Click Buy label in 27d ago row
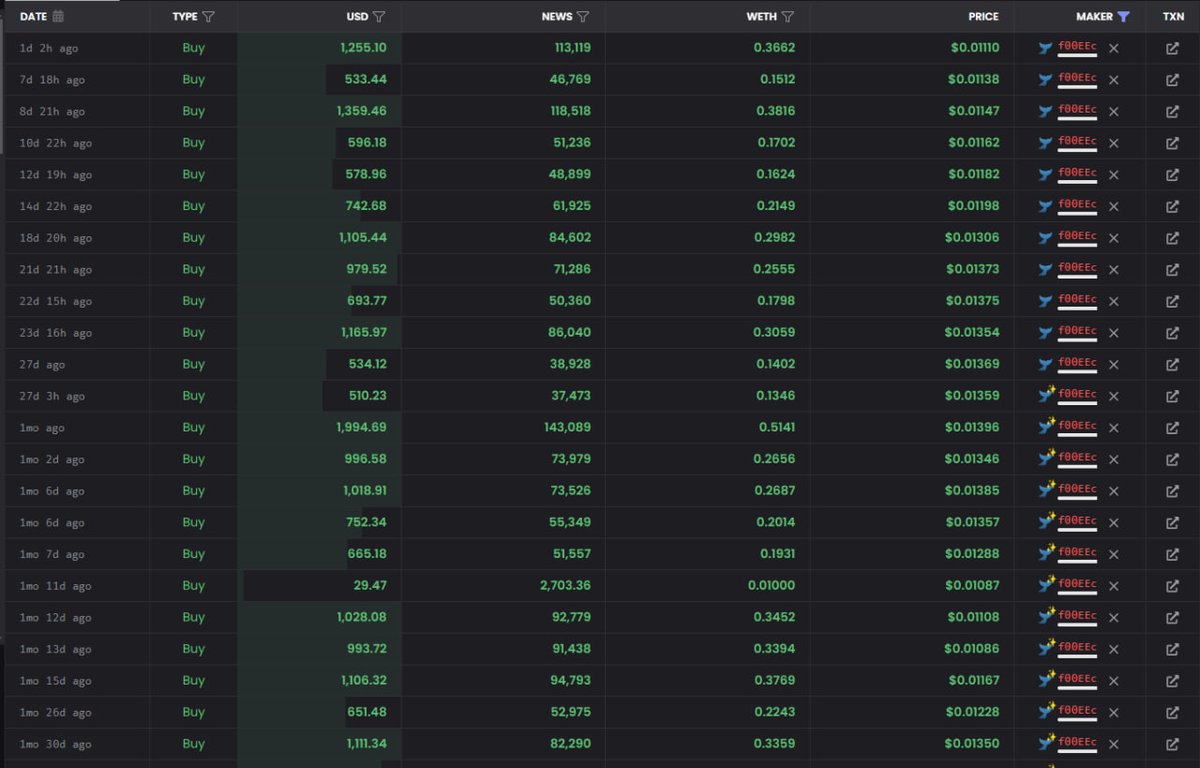This screenshot has width=1200, height=768. 193,365
